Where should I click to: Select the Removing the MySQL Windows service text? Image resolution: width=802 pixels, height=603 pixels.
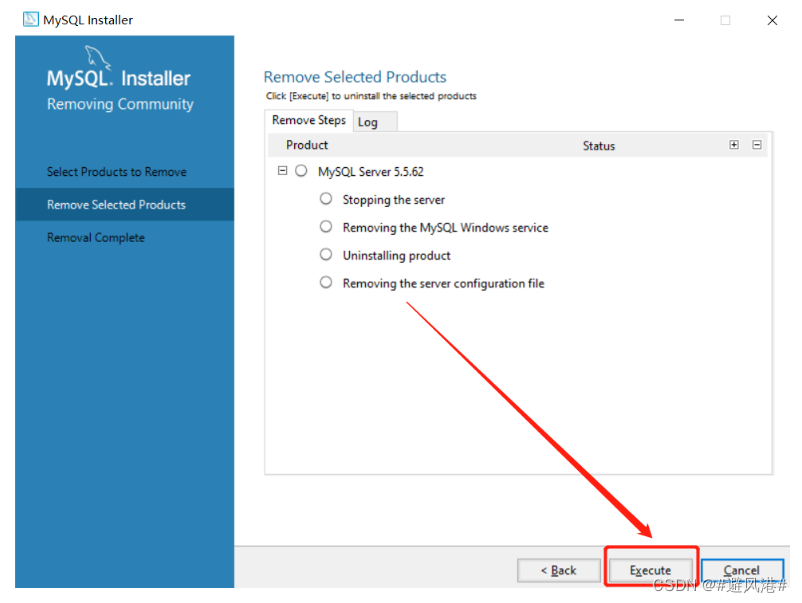[445, 228]
